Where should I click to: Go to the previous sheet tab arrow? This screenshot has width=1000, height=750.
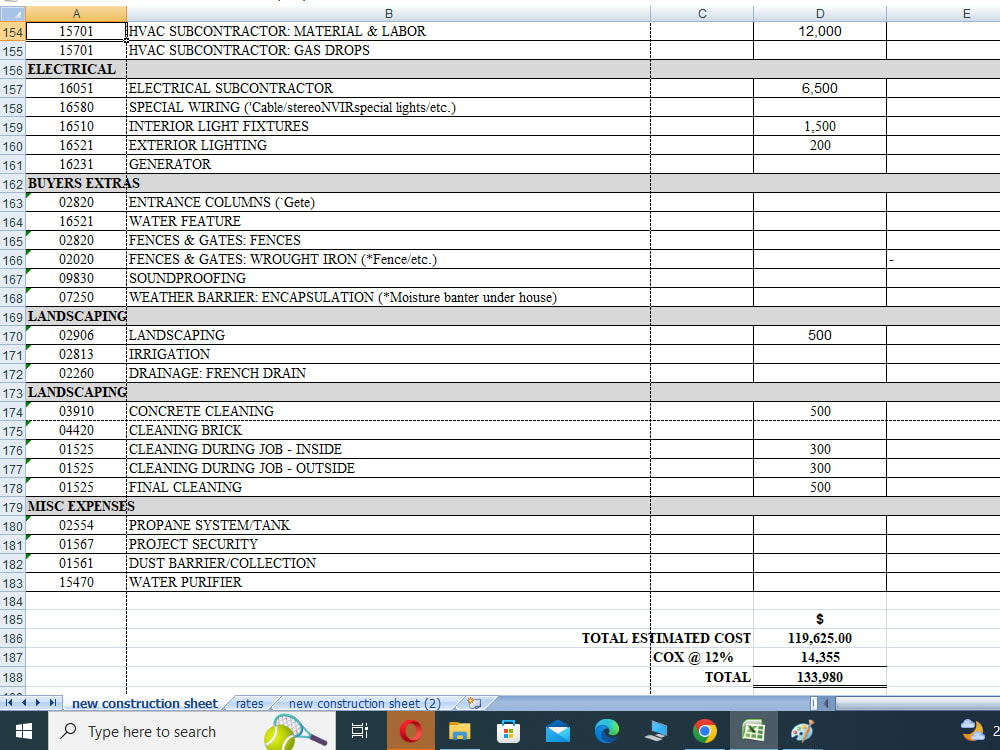(x=24, y=703)
